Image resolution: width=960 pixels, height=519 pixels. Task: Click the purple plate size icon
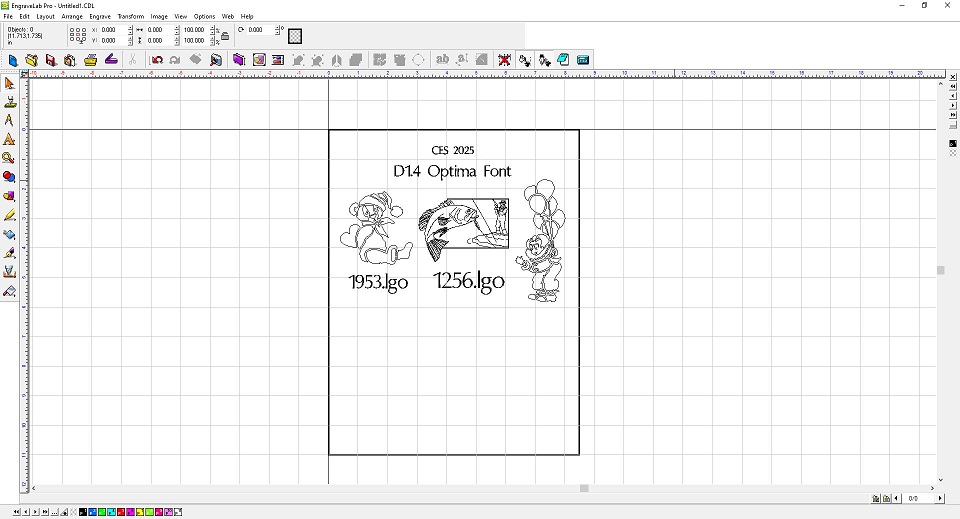[x=239, y=60]
